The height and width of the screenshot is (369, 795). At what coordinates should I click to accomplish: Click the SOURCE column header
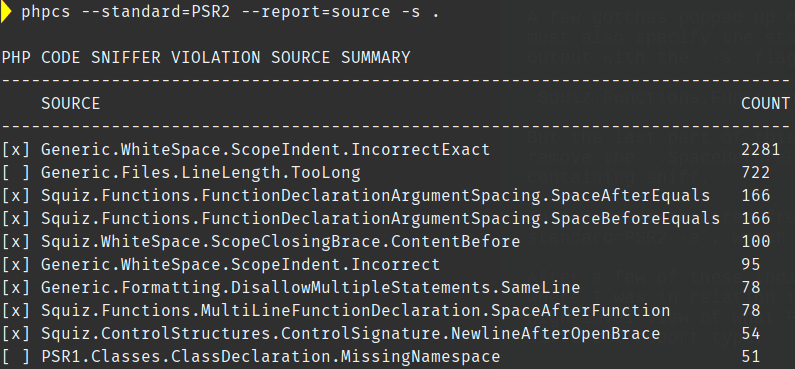coord(70,103)
